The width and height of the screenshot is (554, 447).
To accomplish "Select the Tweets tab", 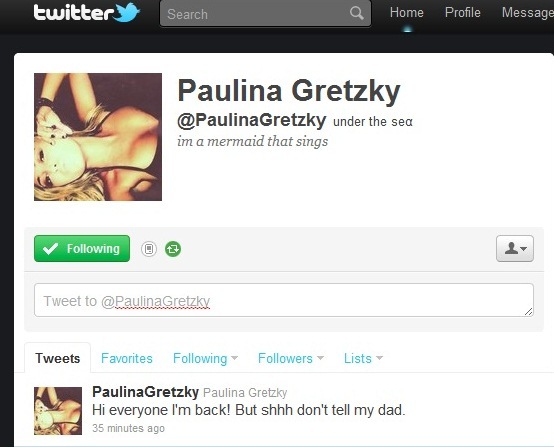I will point(58,358).
